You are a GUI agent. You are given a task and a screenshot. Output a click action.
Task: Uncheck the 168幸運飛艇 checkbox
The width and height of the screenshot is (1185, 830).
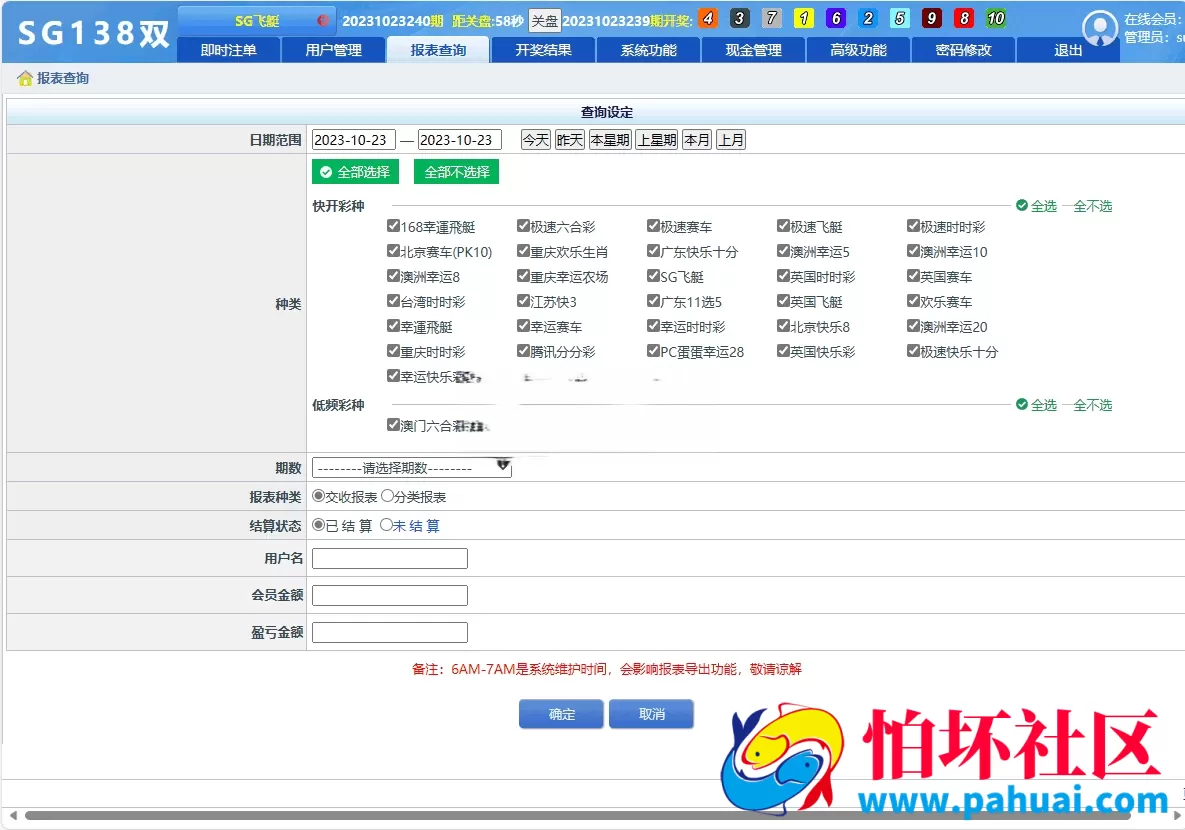tap(393, 225)
